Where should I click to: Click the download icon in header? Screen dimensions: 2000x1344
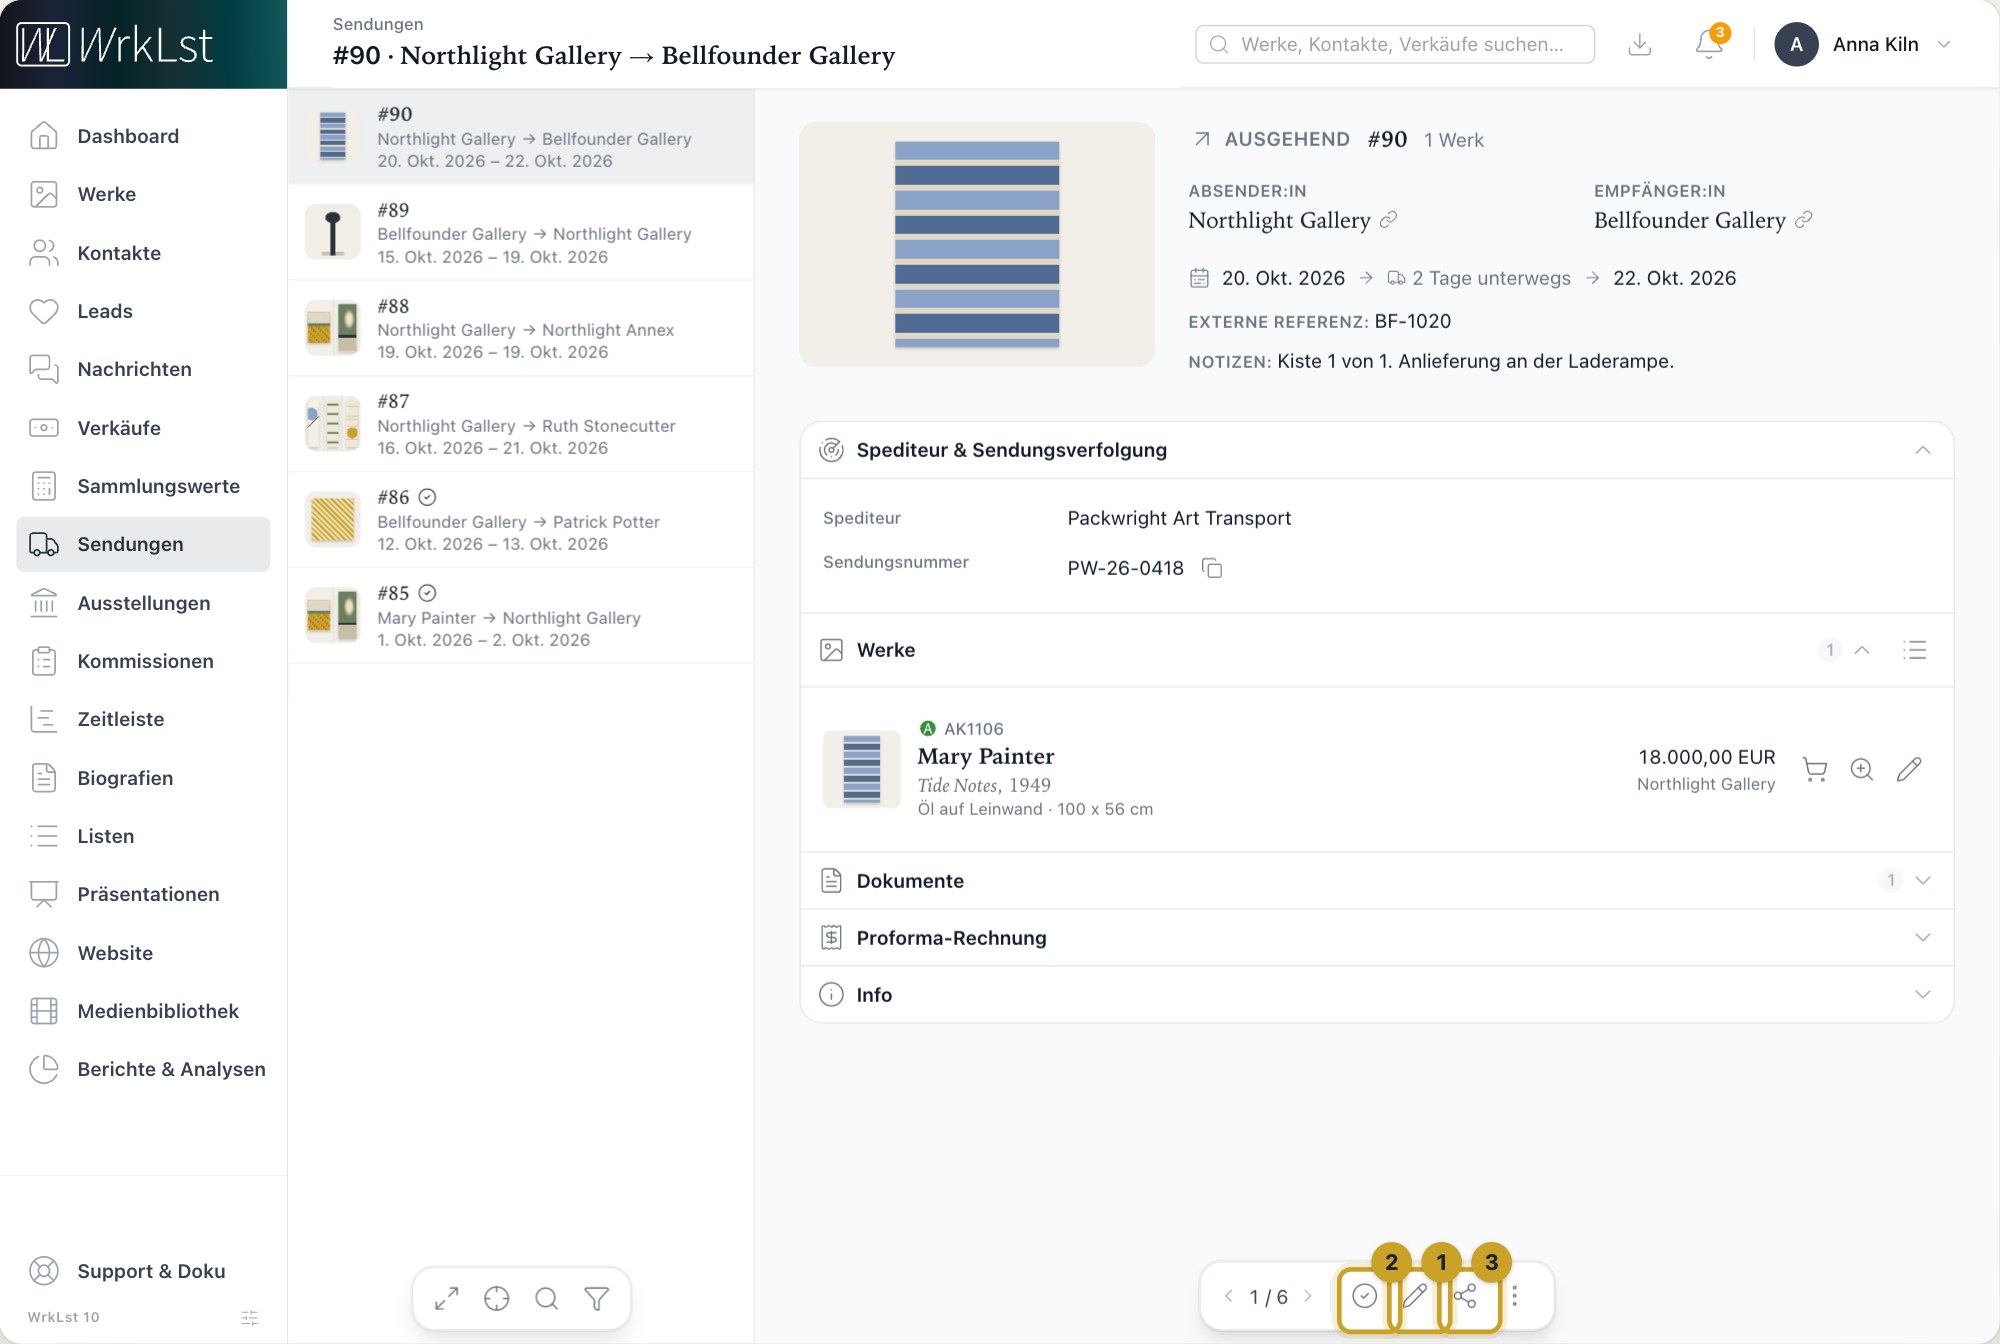[x=1640, y=44]
